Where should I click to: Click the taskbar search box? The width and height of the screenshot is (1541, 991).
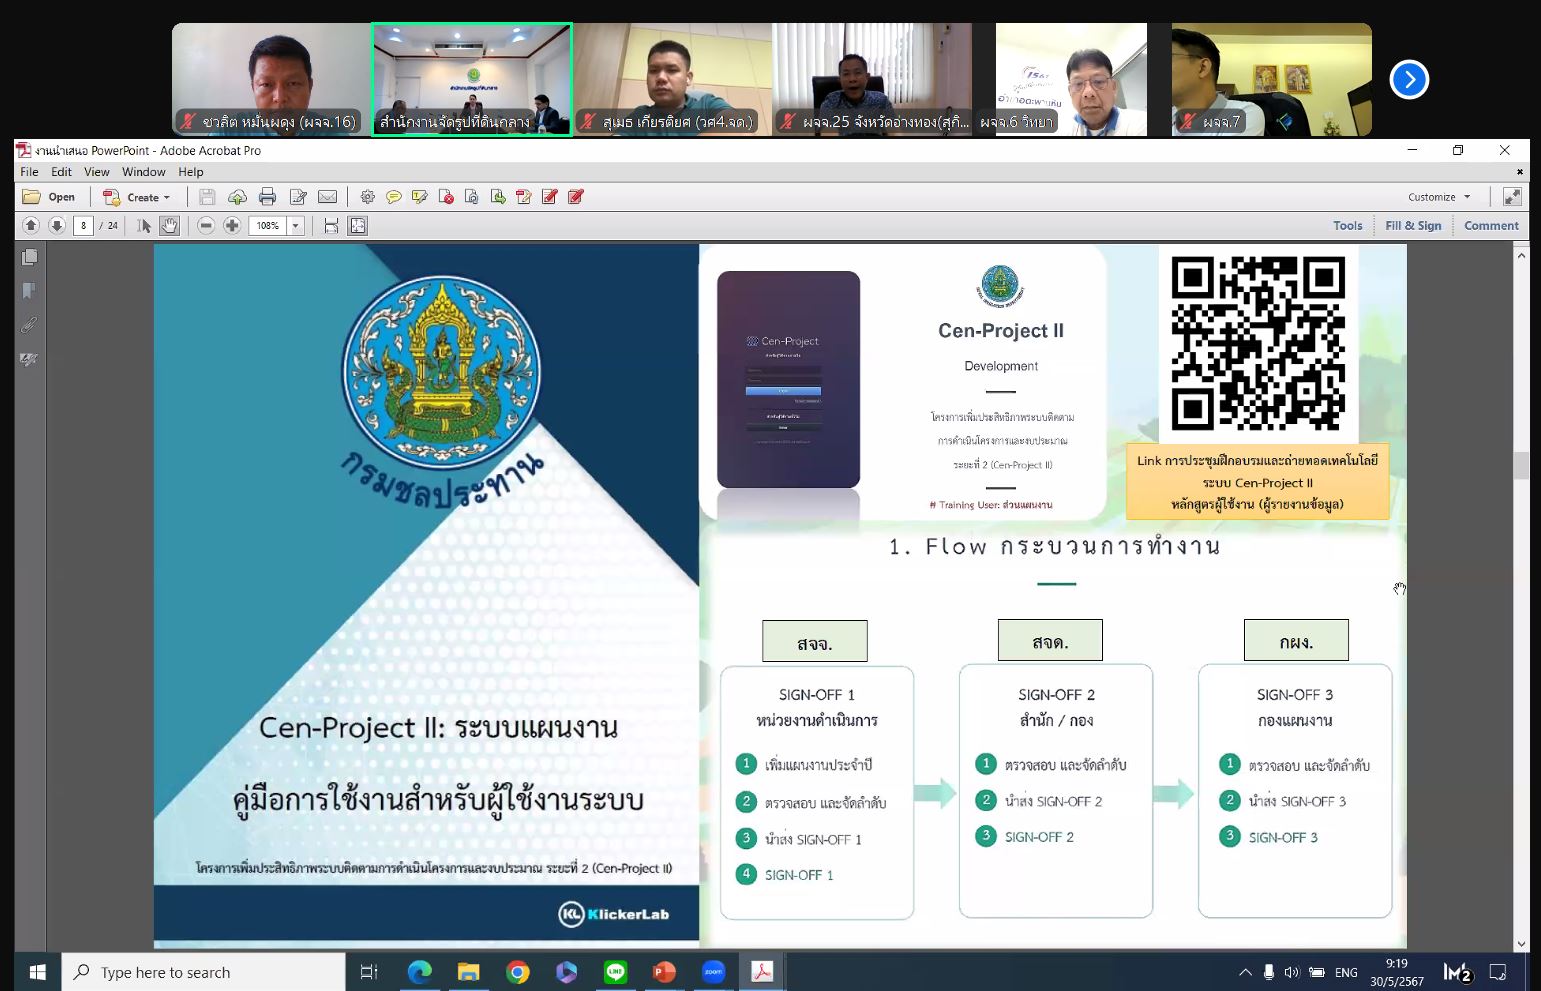pos(204,972)
